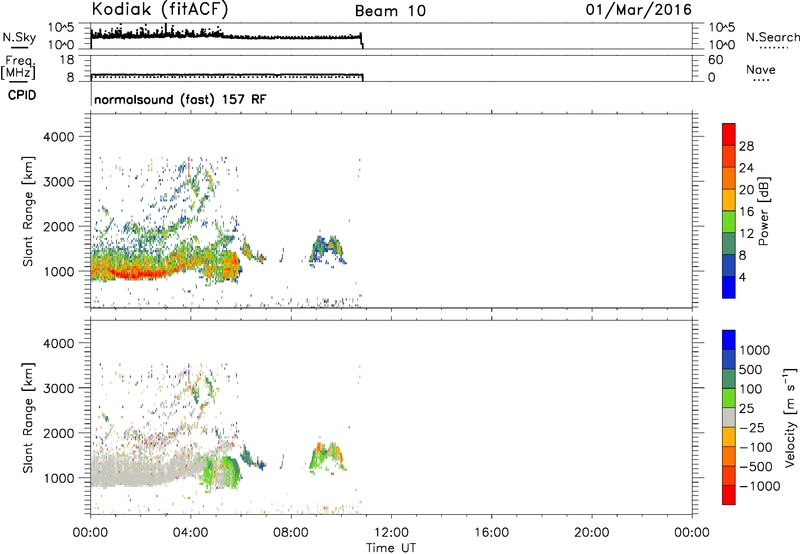Pick the red bottom segment of Velocity color bar
The width and height of the screenshot is (800, 554).
coord(729,495)
